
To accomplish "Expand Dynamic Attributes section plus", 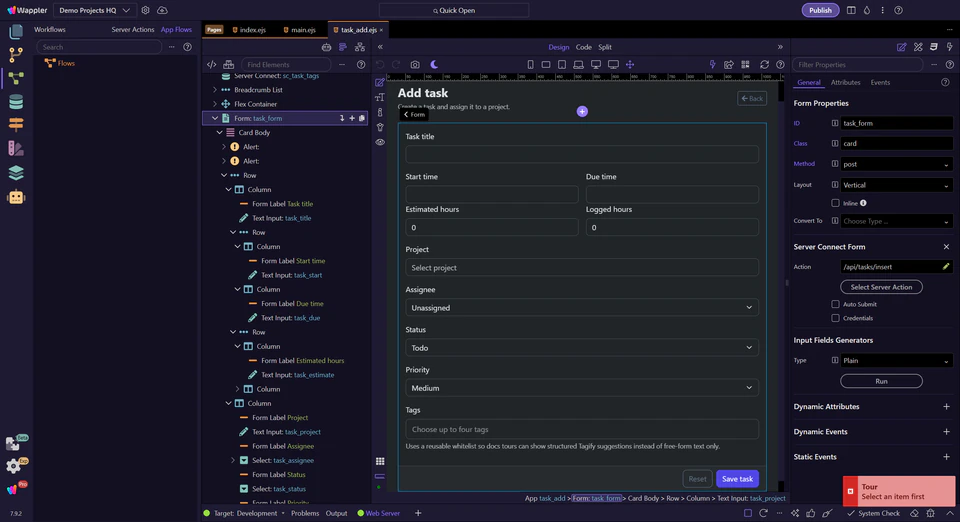I will point(946,406).
